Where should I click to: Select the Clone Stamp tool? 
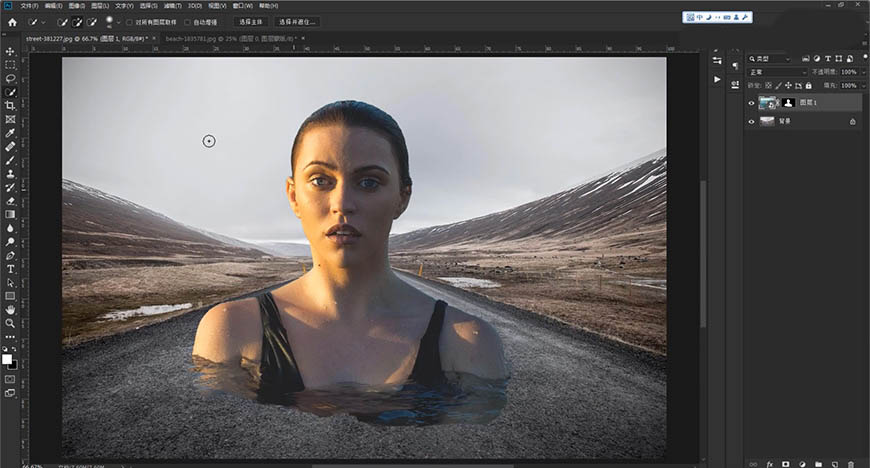pyautogui.click(x=10, y=174)
